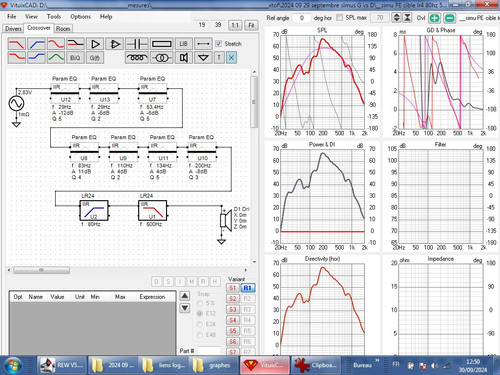The image size is (500, 375).
Task: Click the 1:1 zoom button
Action: coord(235,25)
